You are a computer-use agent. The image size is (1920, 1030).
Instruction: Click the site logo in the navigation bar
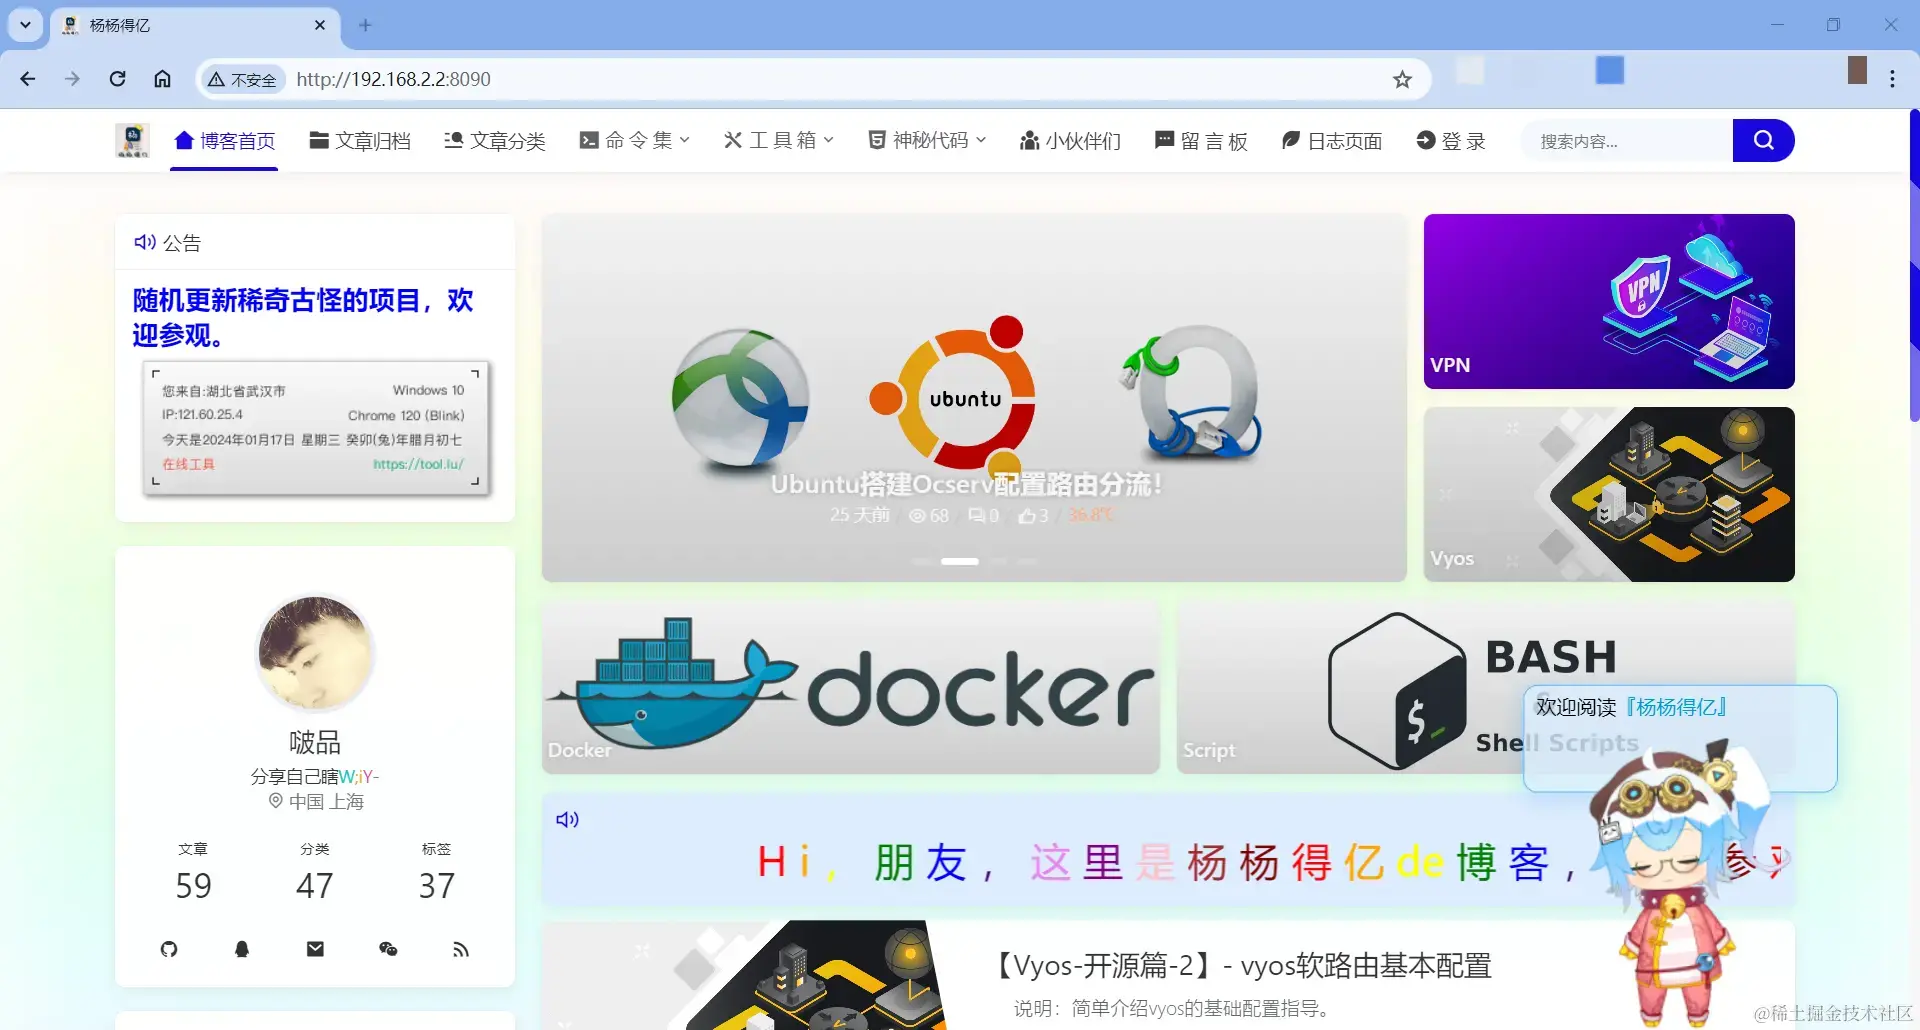[x=132, y=141]
